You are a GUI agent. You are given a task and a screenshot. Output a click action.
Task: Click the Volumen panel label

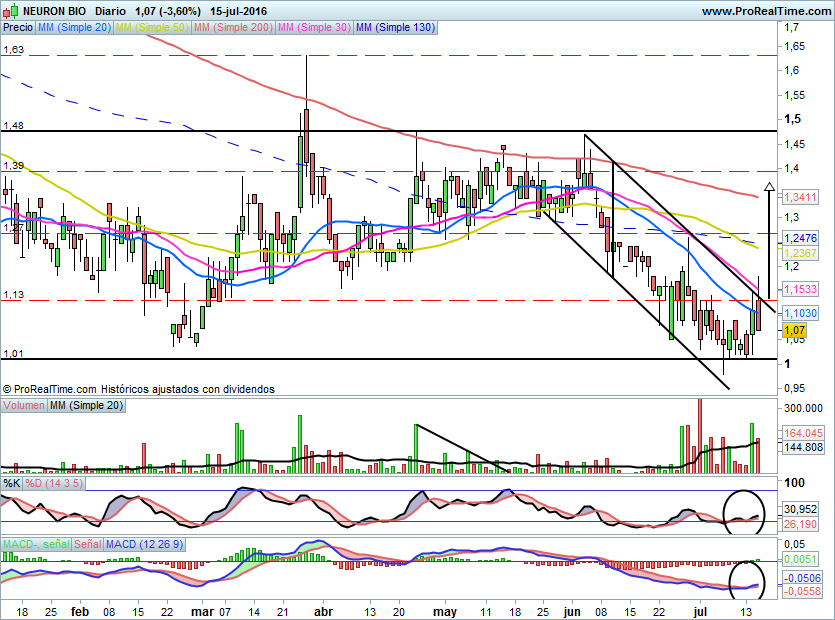tap(25, 405)
